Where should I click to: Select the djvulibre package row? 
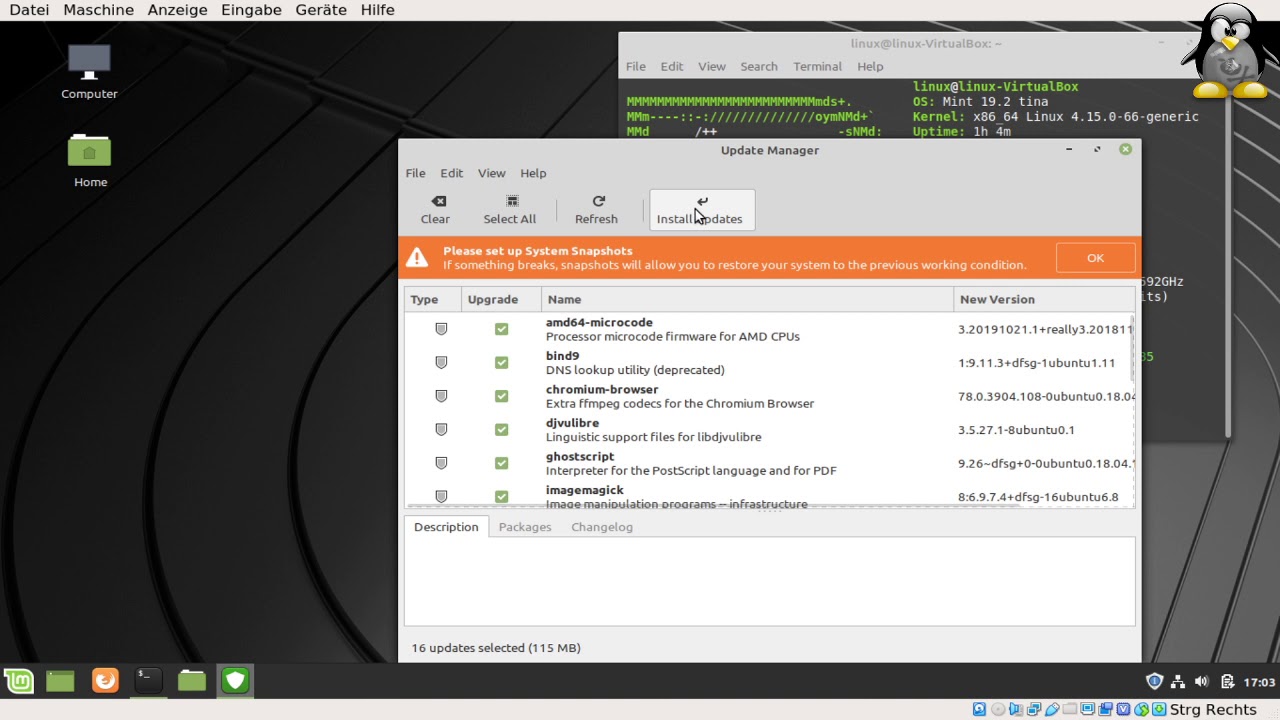pyautogui.click(x=769, y=430)
